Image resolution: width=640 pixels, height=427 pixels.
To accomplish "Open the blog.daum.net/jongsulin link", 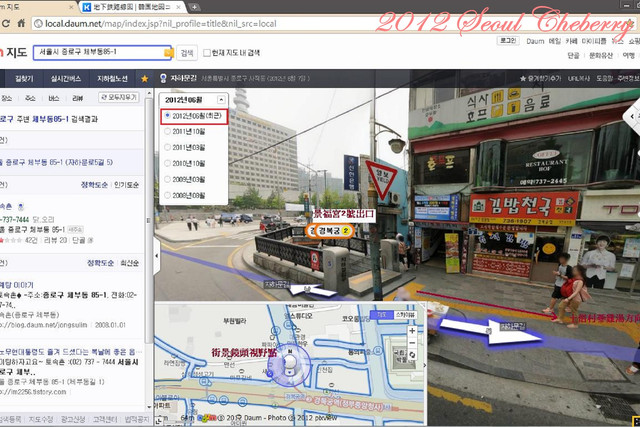I will click(x=43, y=325).
